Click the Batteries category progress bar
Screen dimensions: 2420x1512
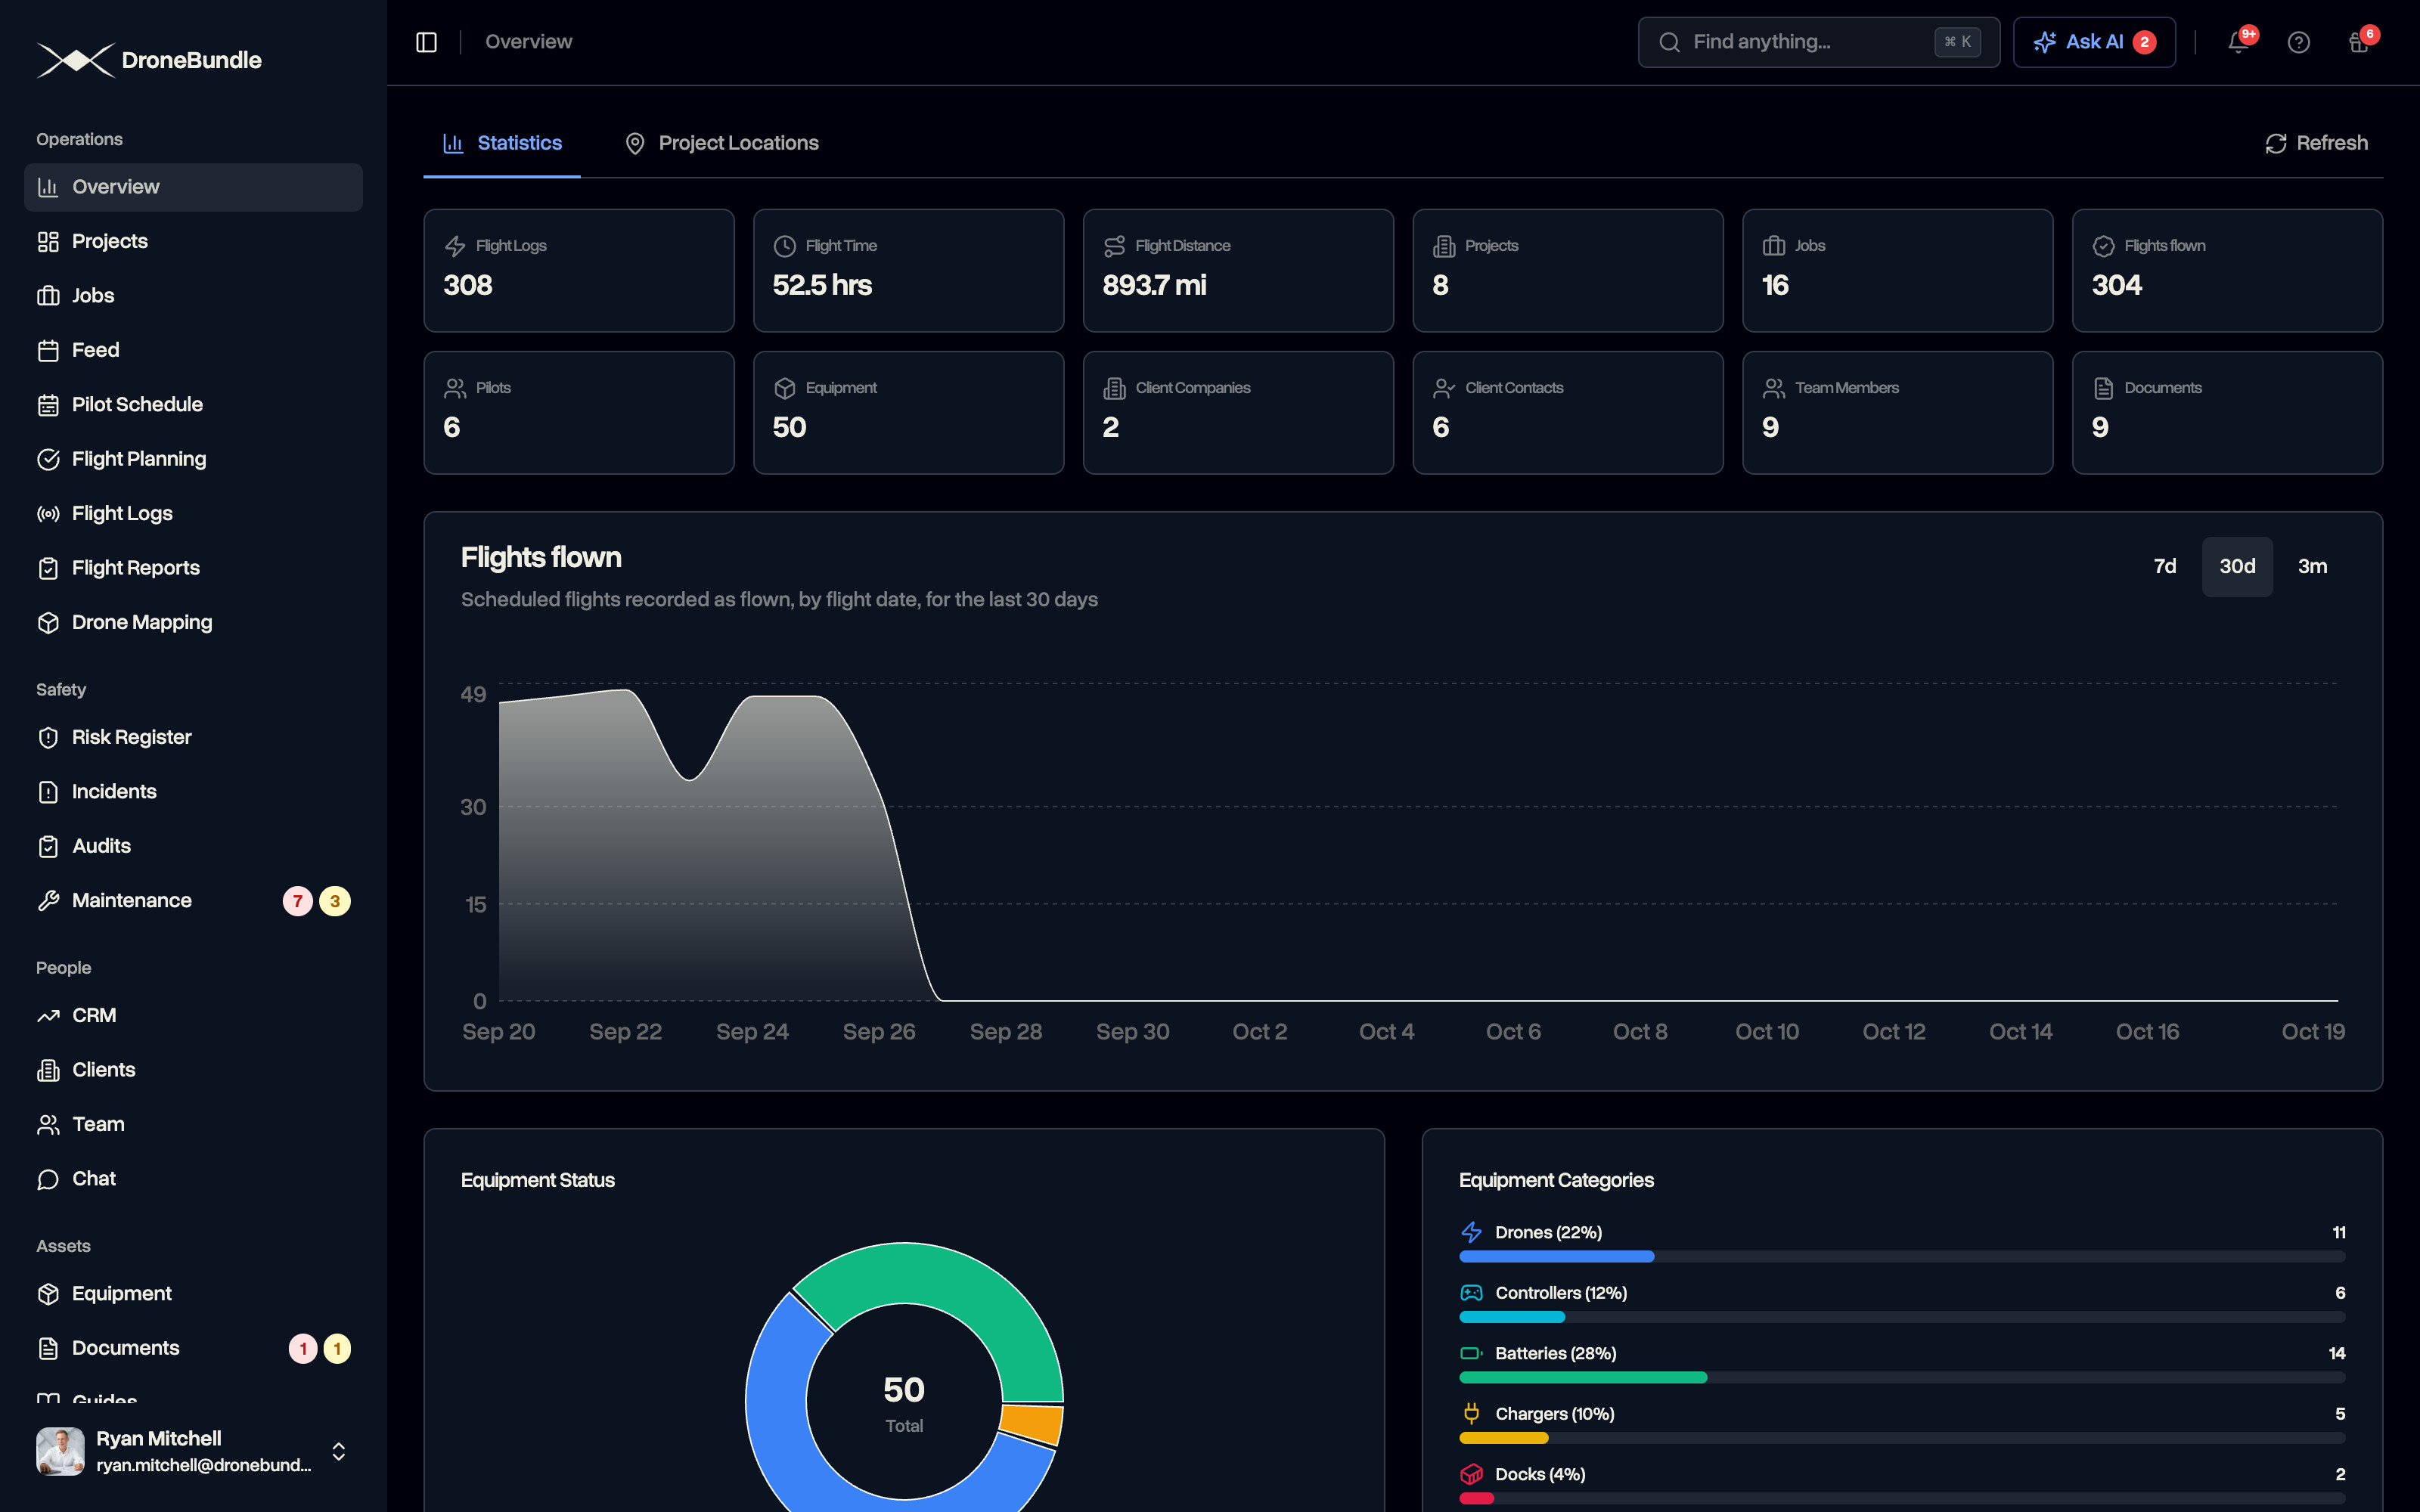point(1901,1378)
